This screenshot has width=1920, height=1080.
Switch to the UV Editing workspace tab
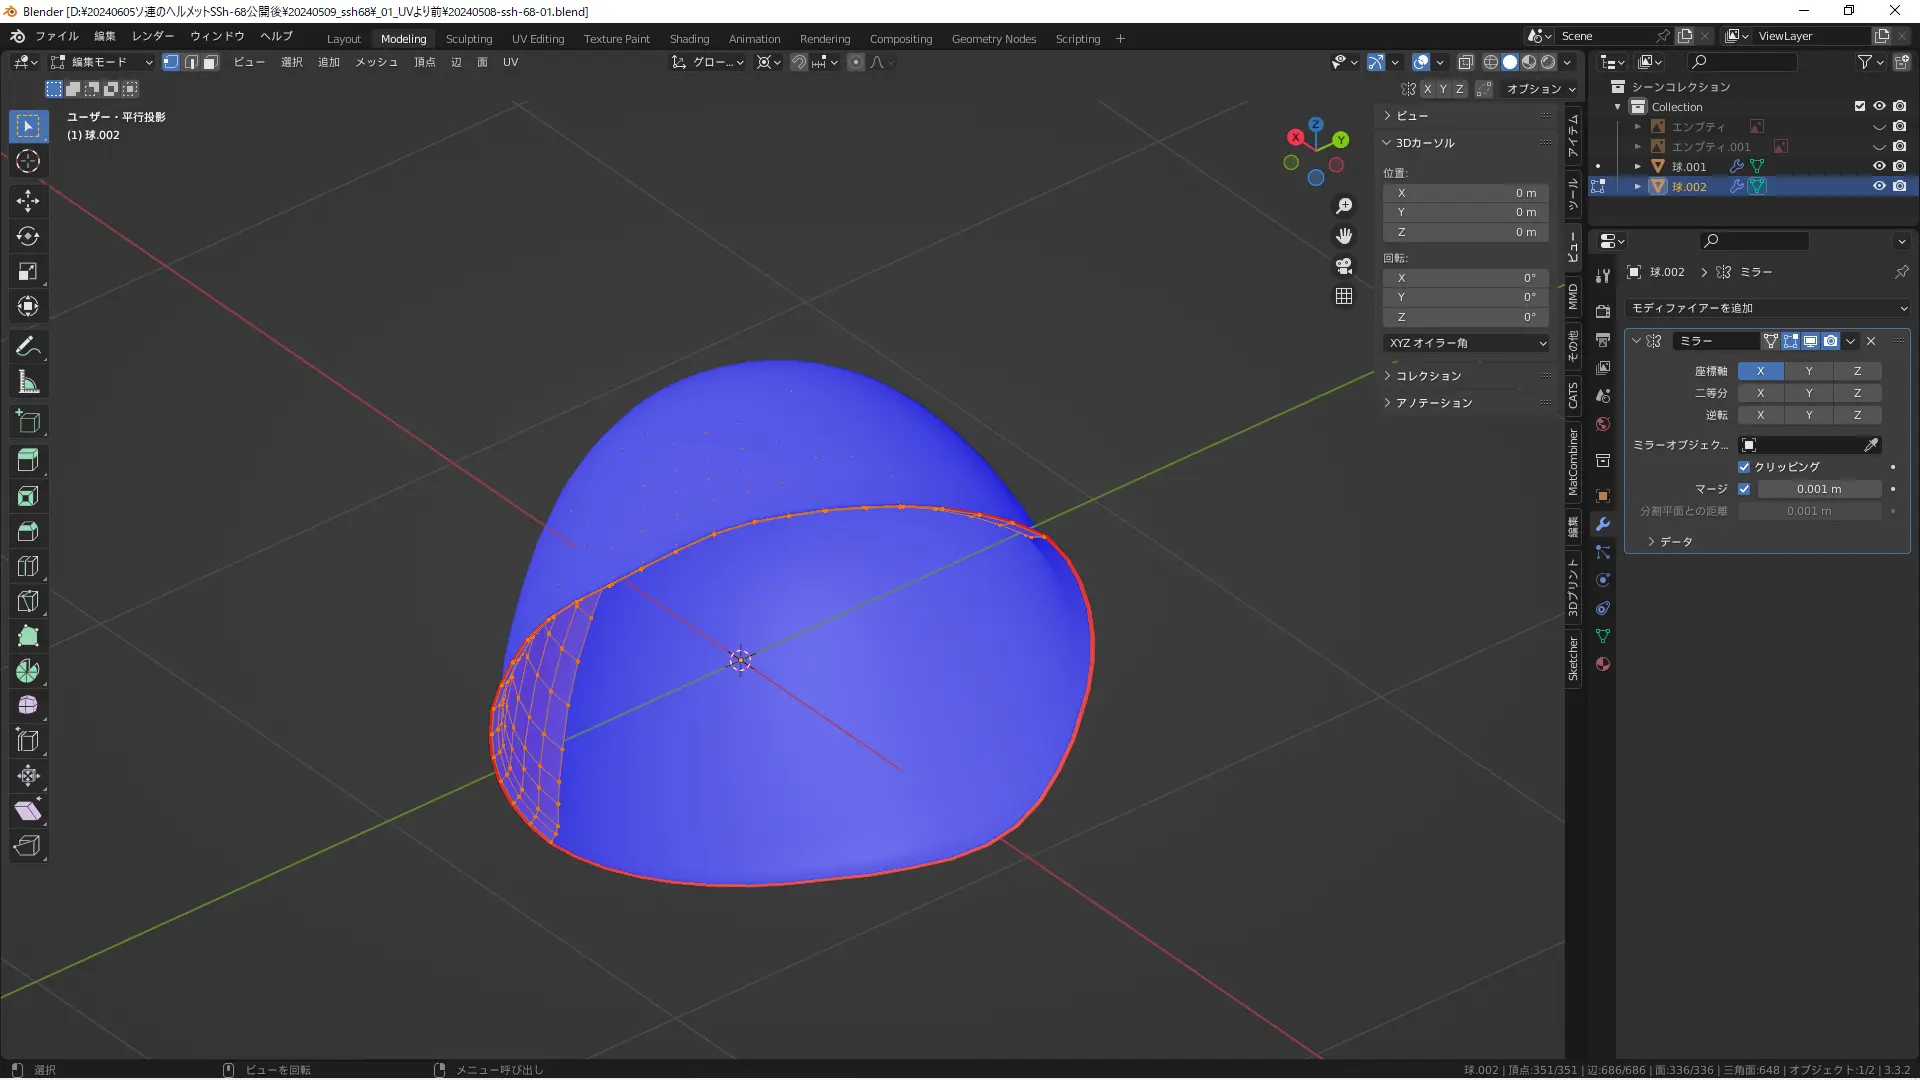(538, 39)
